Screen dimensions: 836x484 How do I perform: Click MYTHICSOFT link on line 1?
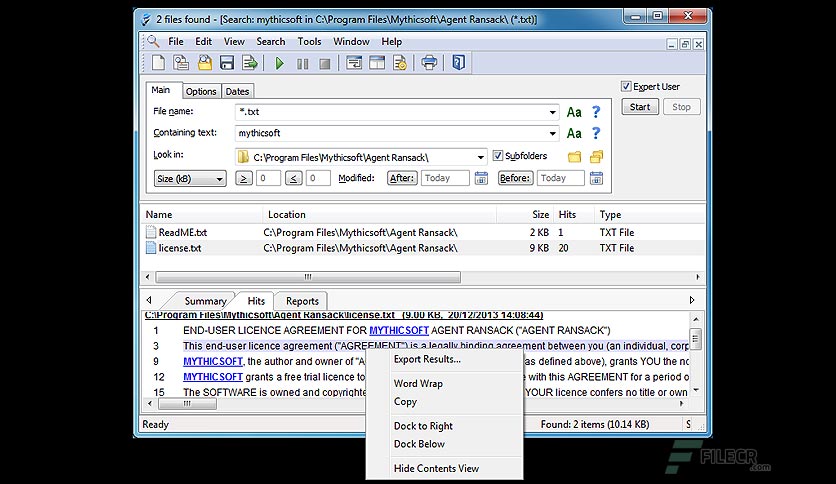pyautogui.click(x=399, y=330)
